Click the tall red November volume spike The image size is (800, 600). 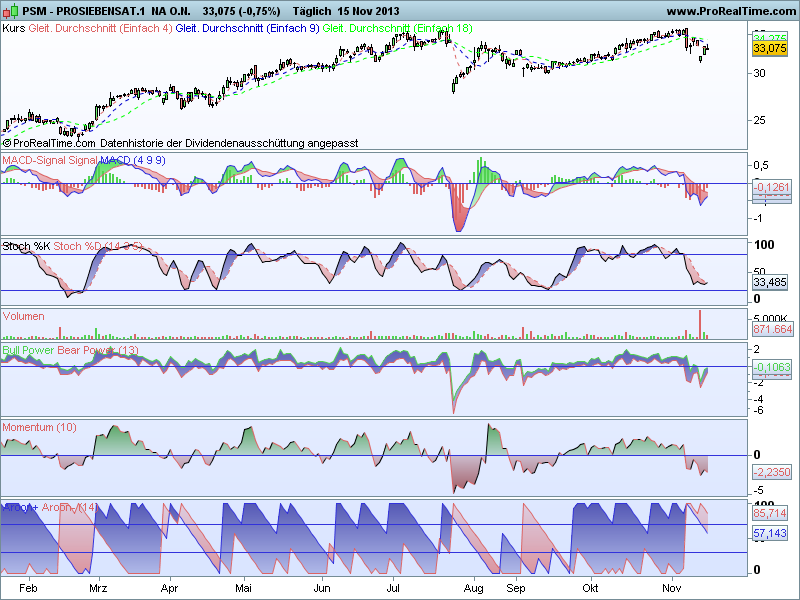click(700, 324)
